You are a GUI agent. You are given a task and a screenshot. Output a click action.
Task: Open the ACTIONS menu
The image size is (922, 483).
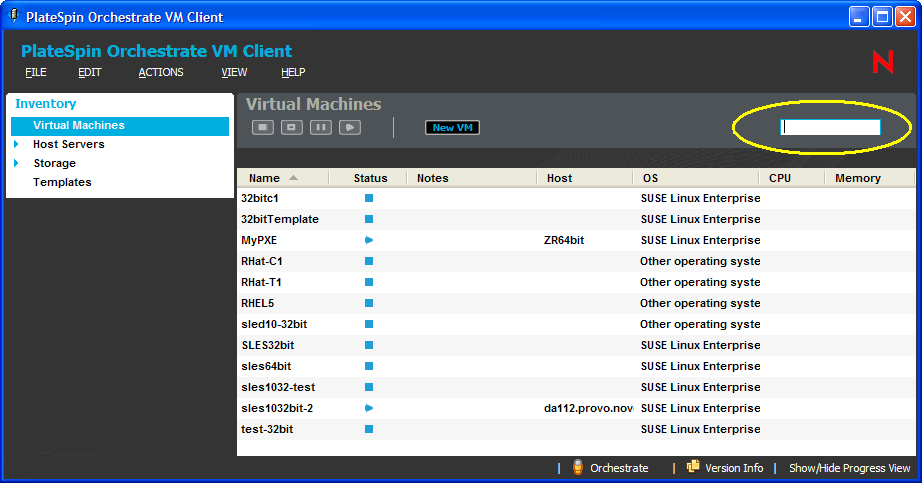161,72
